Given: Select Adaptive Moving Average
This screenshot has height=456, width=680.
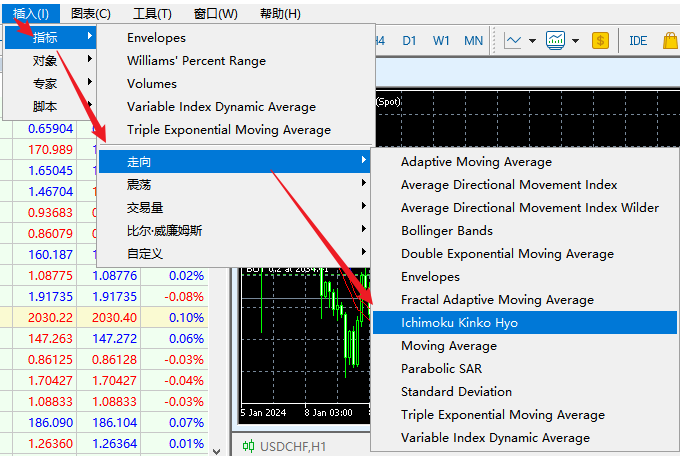Looking at the screenshot, I should tap(525, 162).
